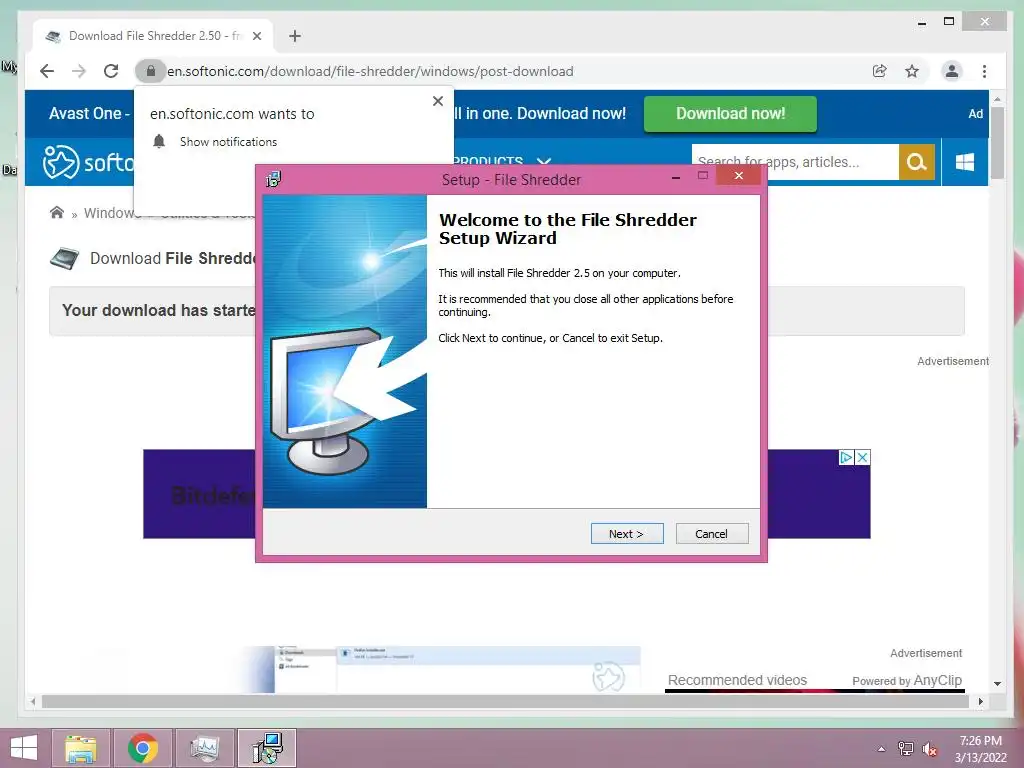Click the Search for apps field
Image resolution: width=1024 pixels, height=768 pixels.
(795, 161)
